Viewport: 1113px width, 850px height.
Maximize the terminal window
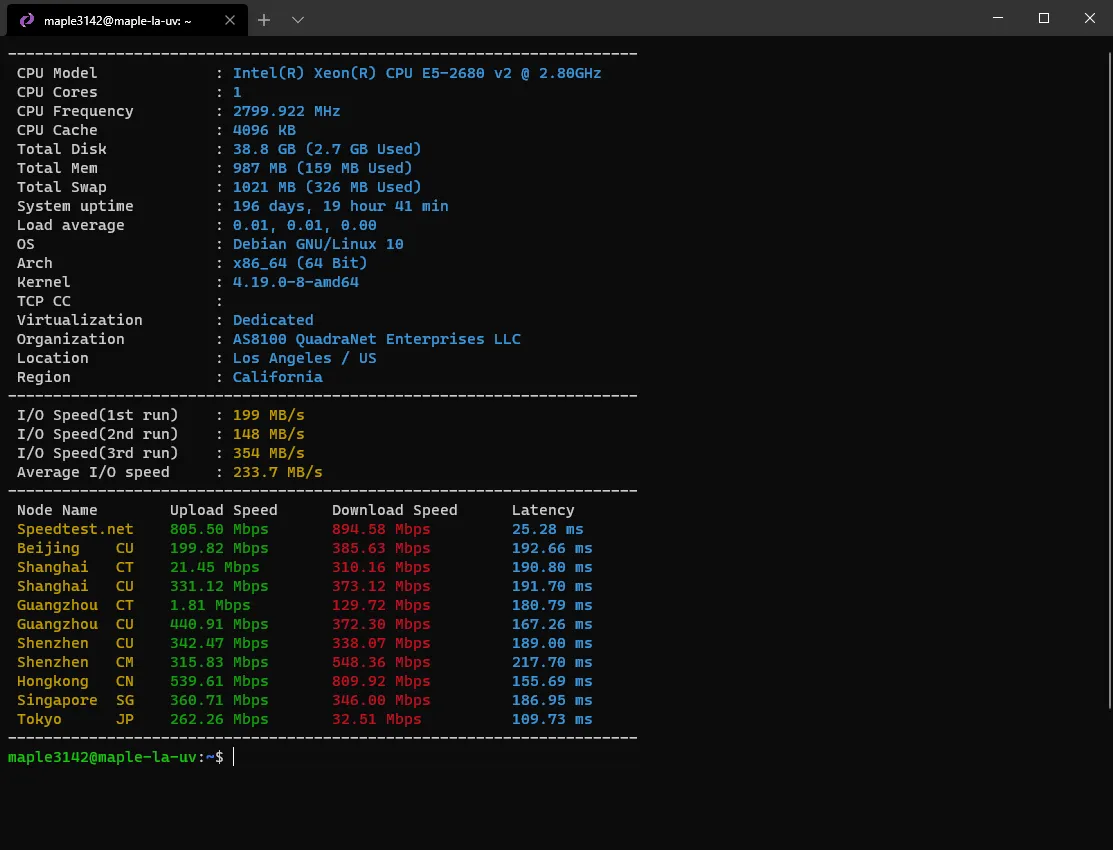pyautogui.click(x=1043, y=18)
